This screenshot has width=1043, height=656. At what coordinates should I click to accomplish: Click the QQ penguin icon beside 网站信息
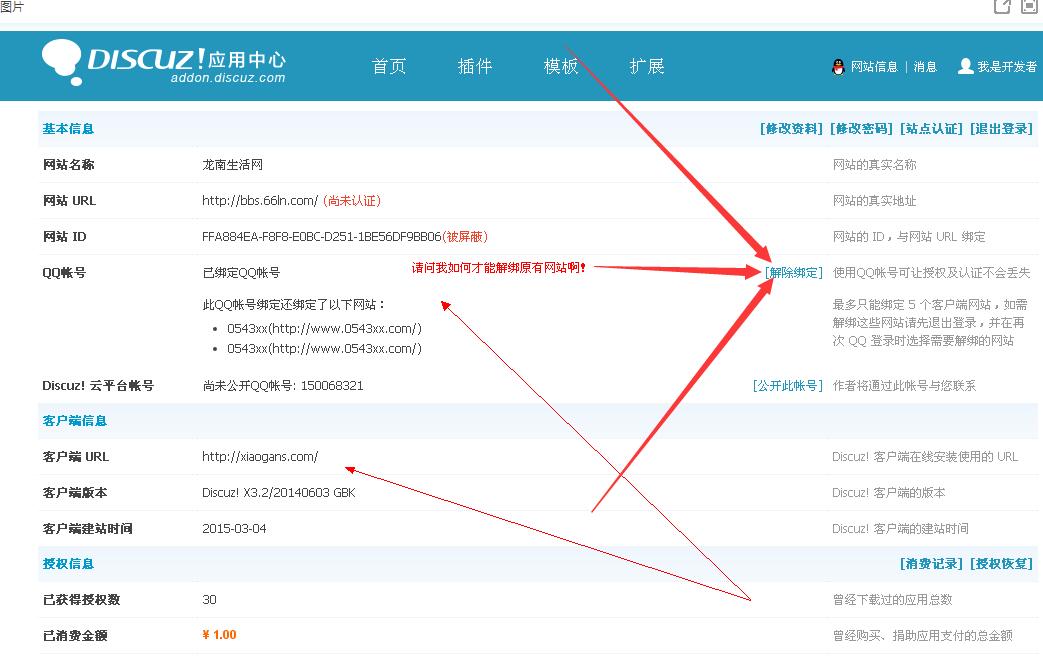pos(838,67)
